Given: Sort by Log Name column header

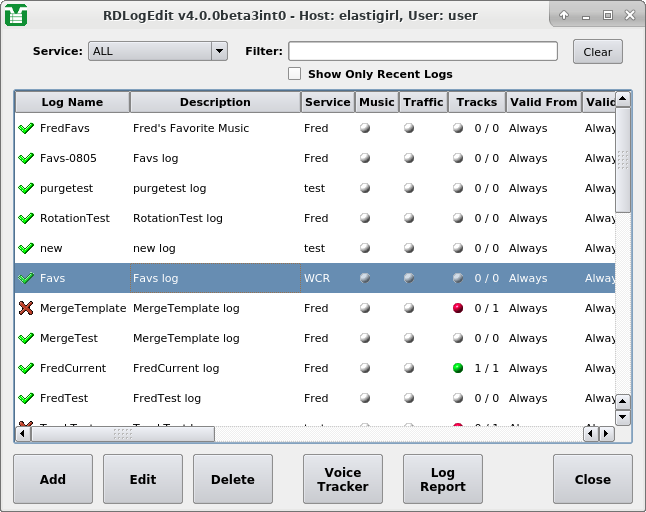Looking at the screenshot, I should 72,102.
